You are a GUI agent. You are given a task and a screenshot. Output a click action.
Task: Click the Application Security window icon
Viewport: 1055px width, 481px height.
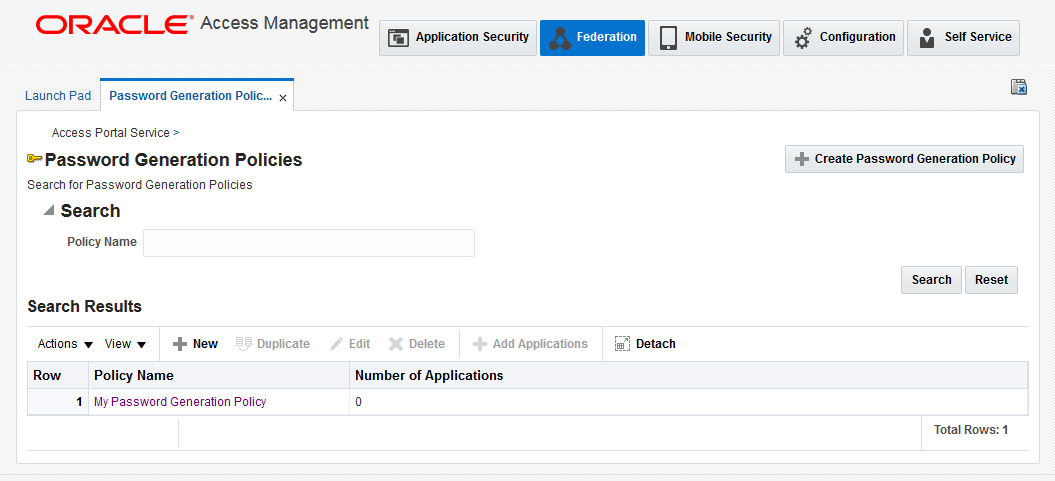pyautogui.click(x=398, y=38)
